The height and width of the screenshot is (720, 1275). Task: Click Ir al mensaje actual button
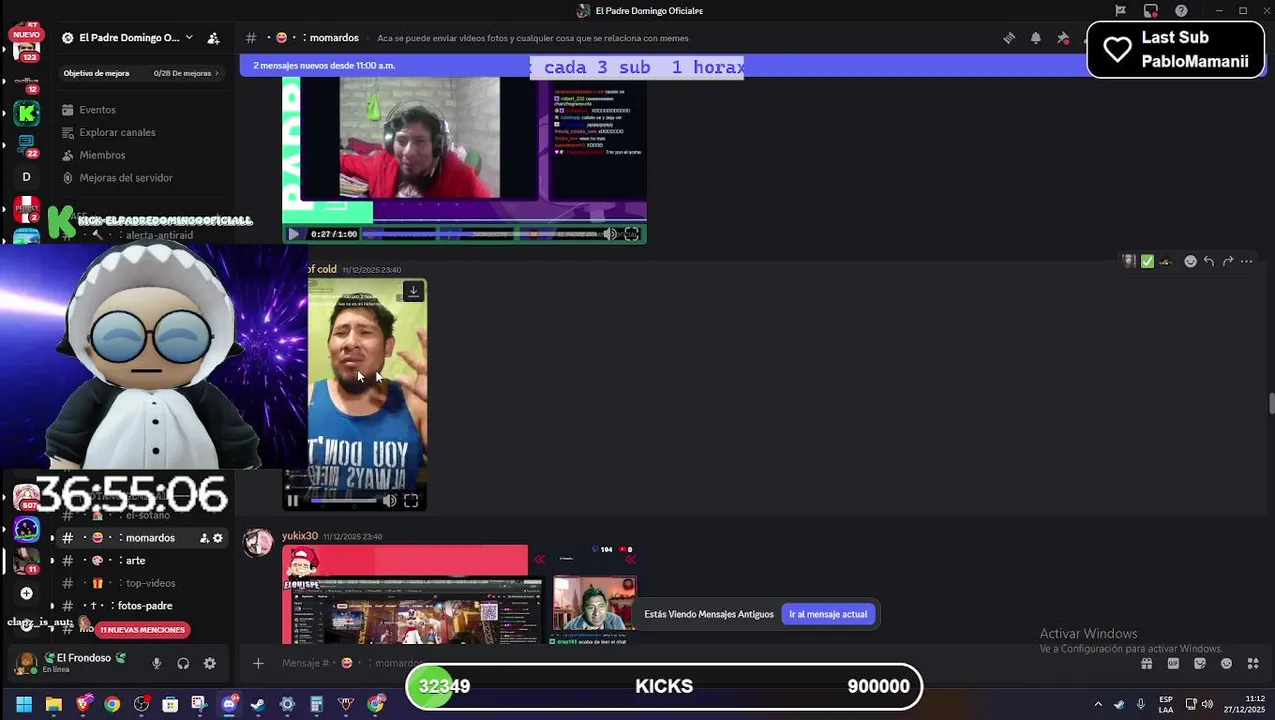[828, 614]
